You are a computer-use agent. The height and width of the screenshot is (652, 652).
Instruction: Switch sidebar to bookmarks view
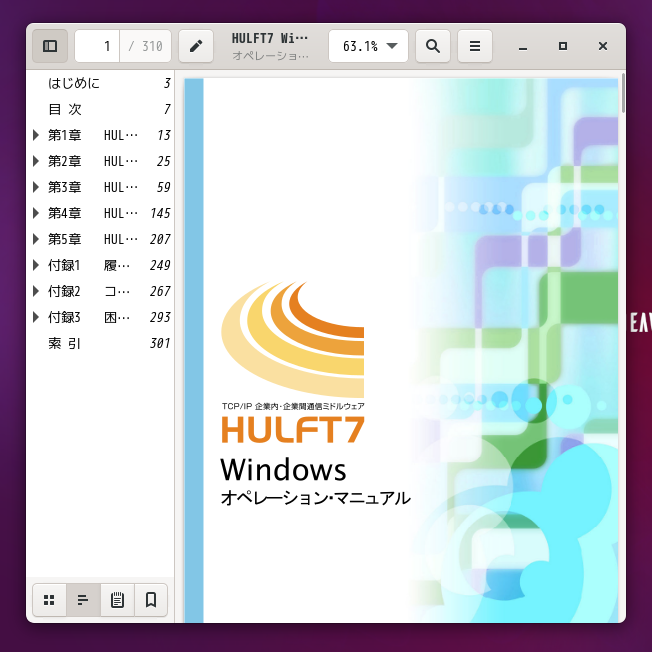pyautogui.click(x=151, y=600)
